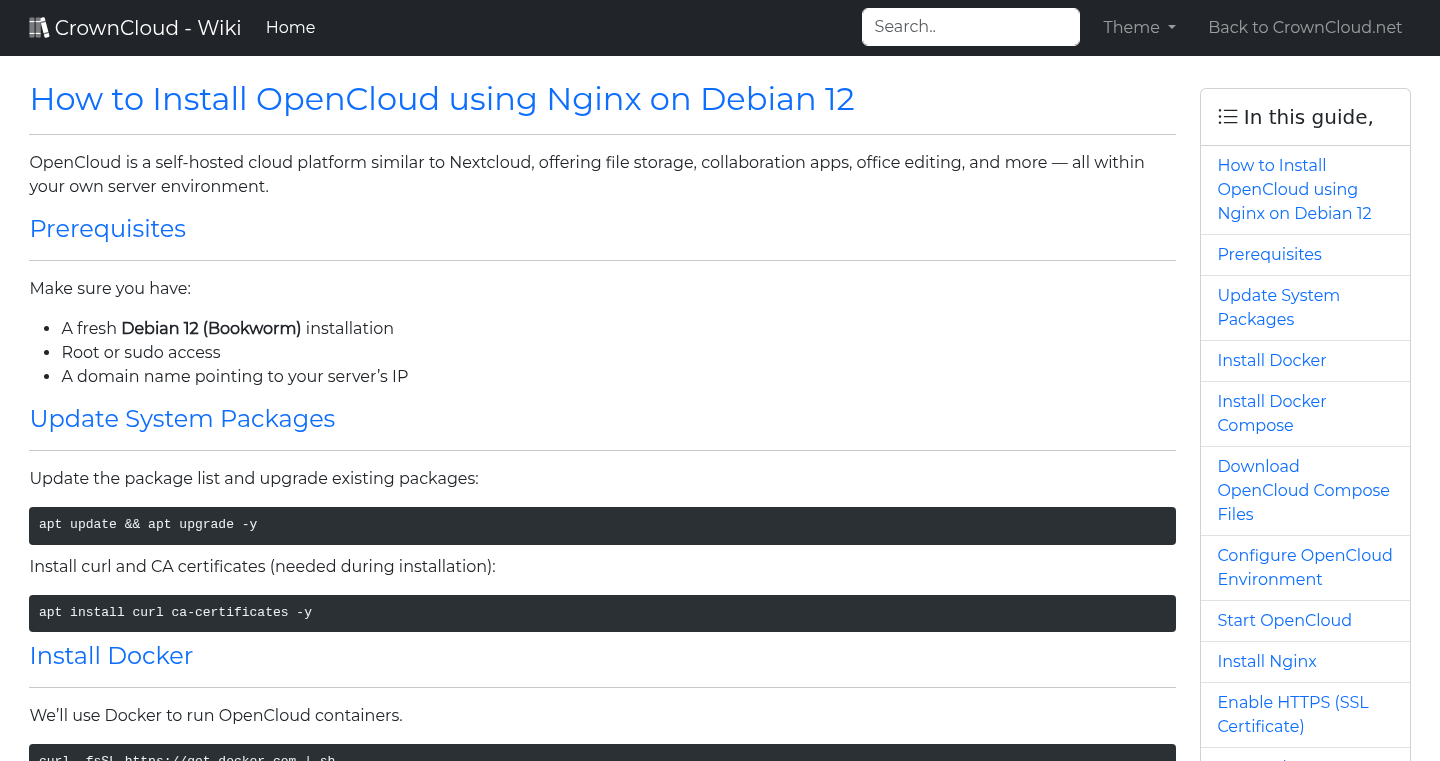Select Home in the navigation bar
This screenshot has height=761, width=1440.
point(290,27)
